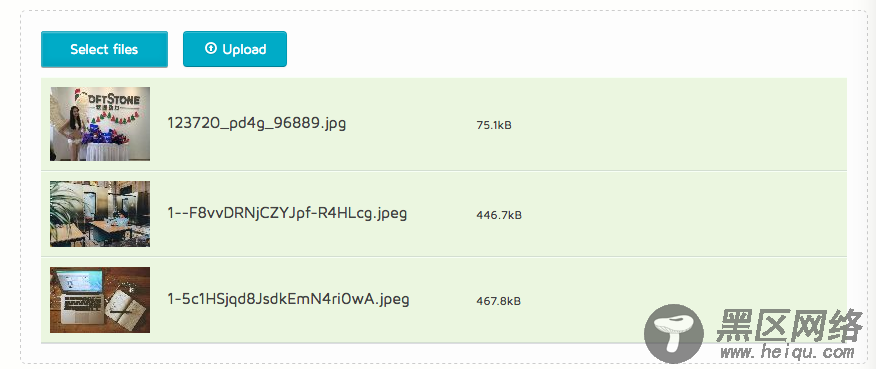
Task: Click the gray mushroom logo icon
Action: point(674,334)
